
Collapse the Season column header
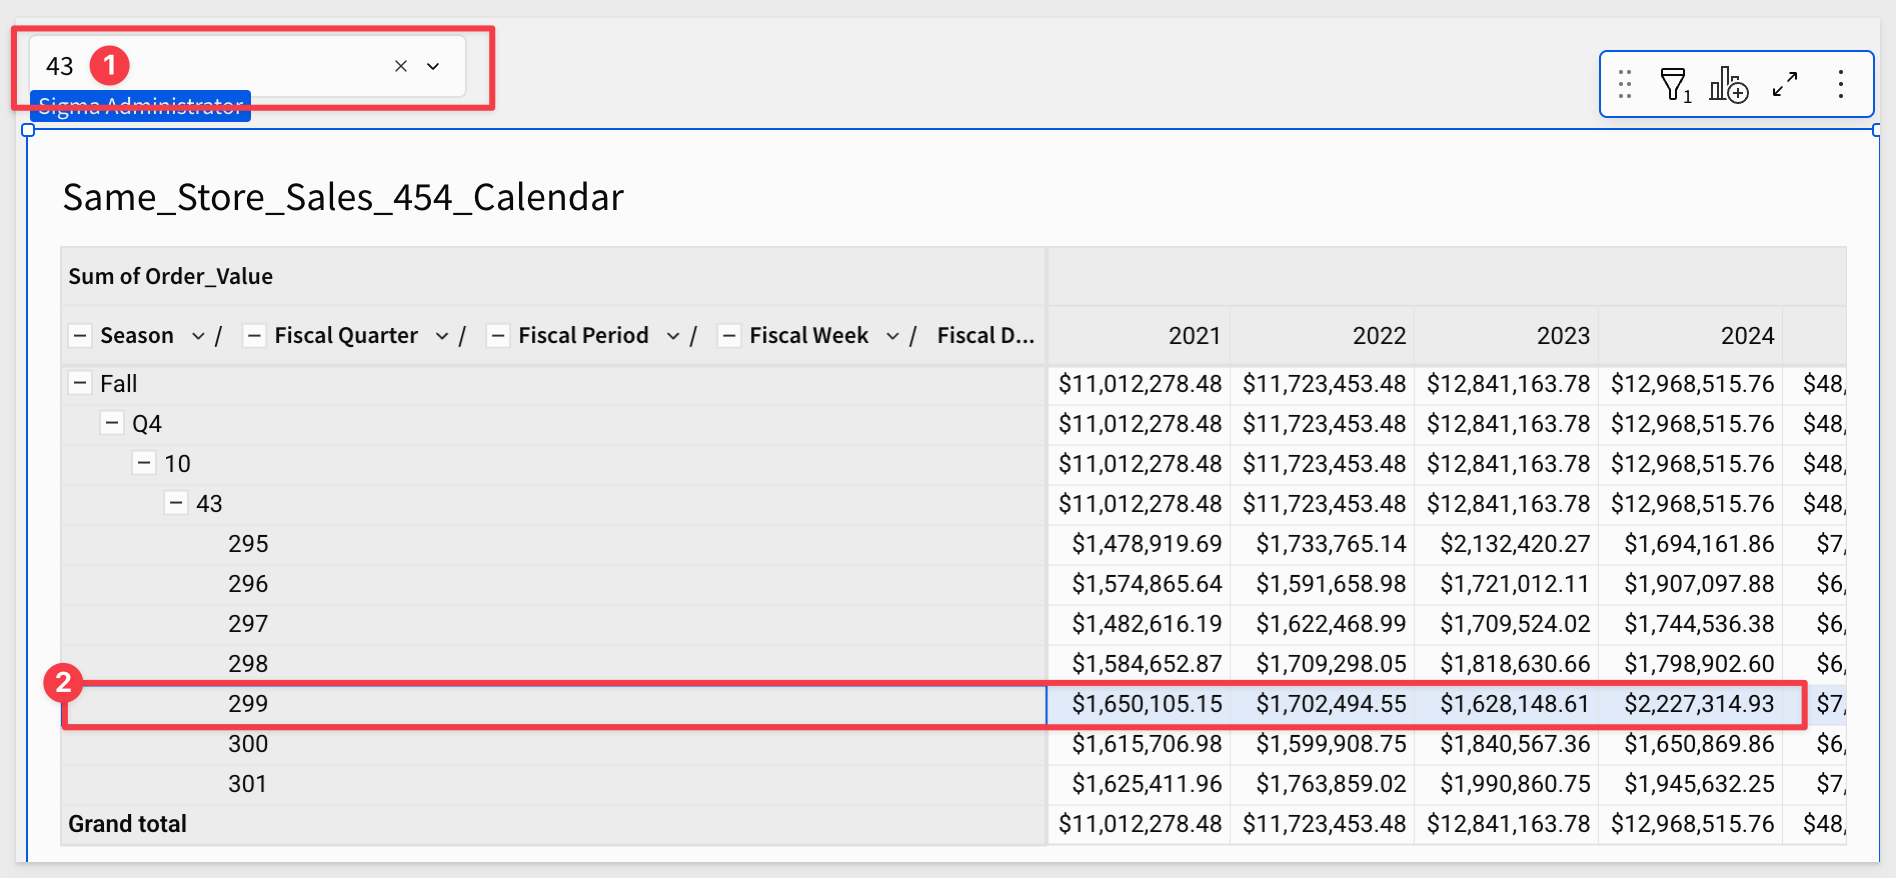(80, 336)
